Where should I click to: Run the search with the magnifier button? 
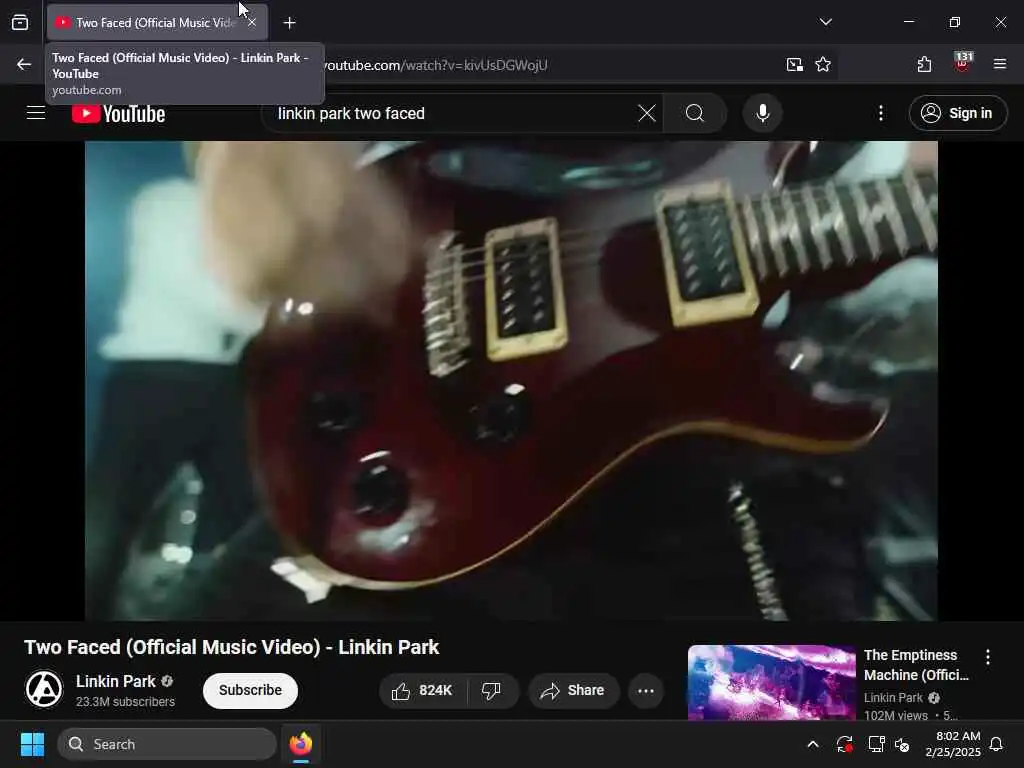[x=695, y=113]
